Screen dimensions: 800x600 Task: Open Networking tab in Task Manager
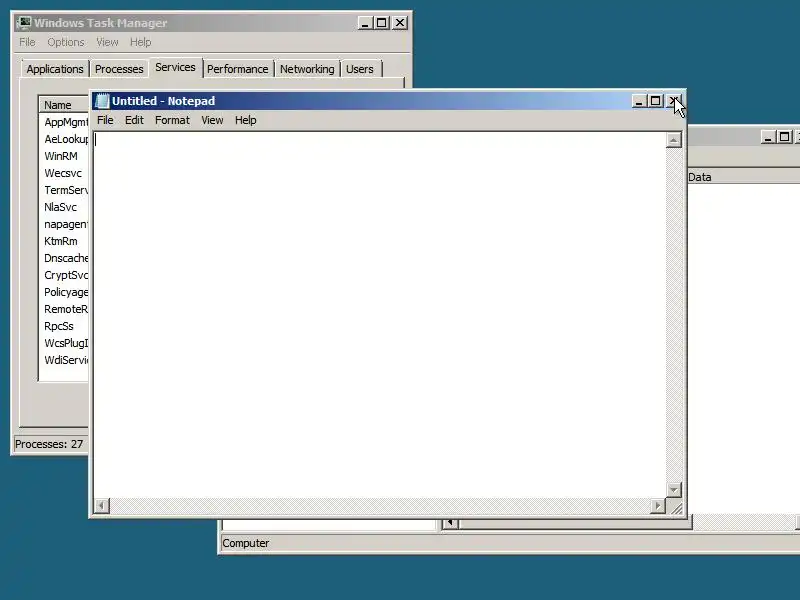pos(307,69)
